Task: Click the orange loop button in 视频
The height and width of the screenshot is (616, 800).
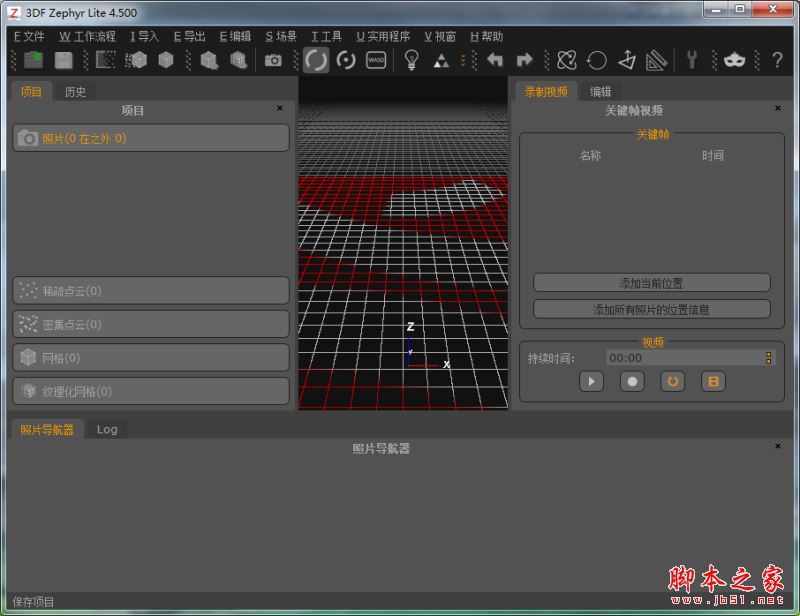Action: point(672,381)
